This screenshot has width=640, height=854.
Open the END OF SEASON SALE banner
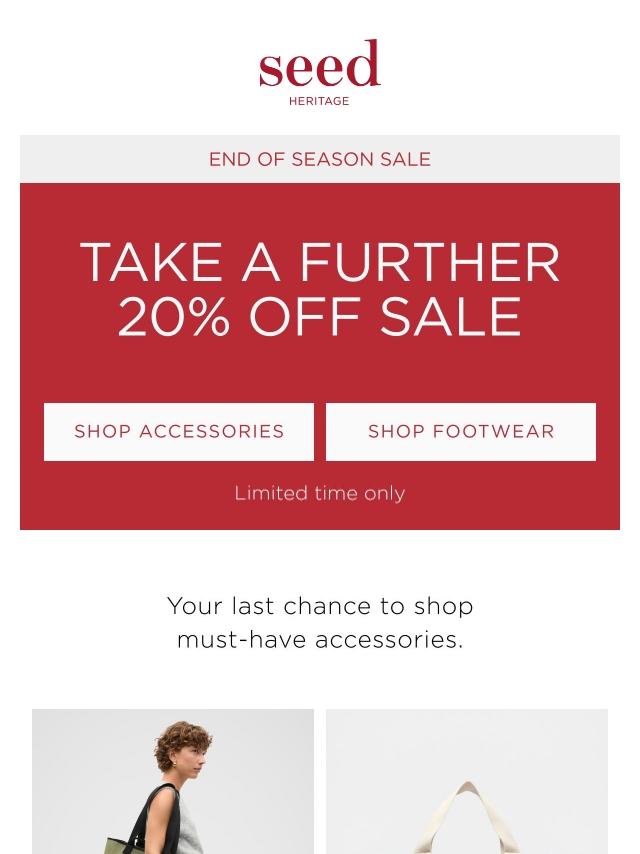click(x=320, y=159)
